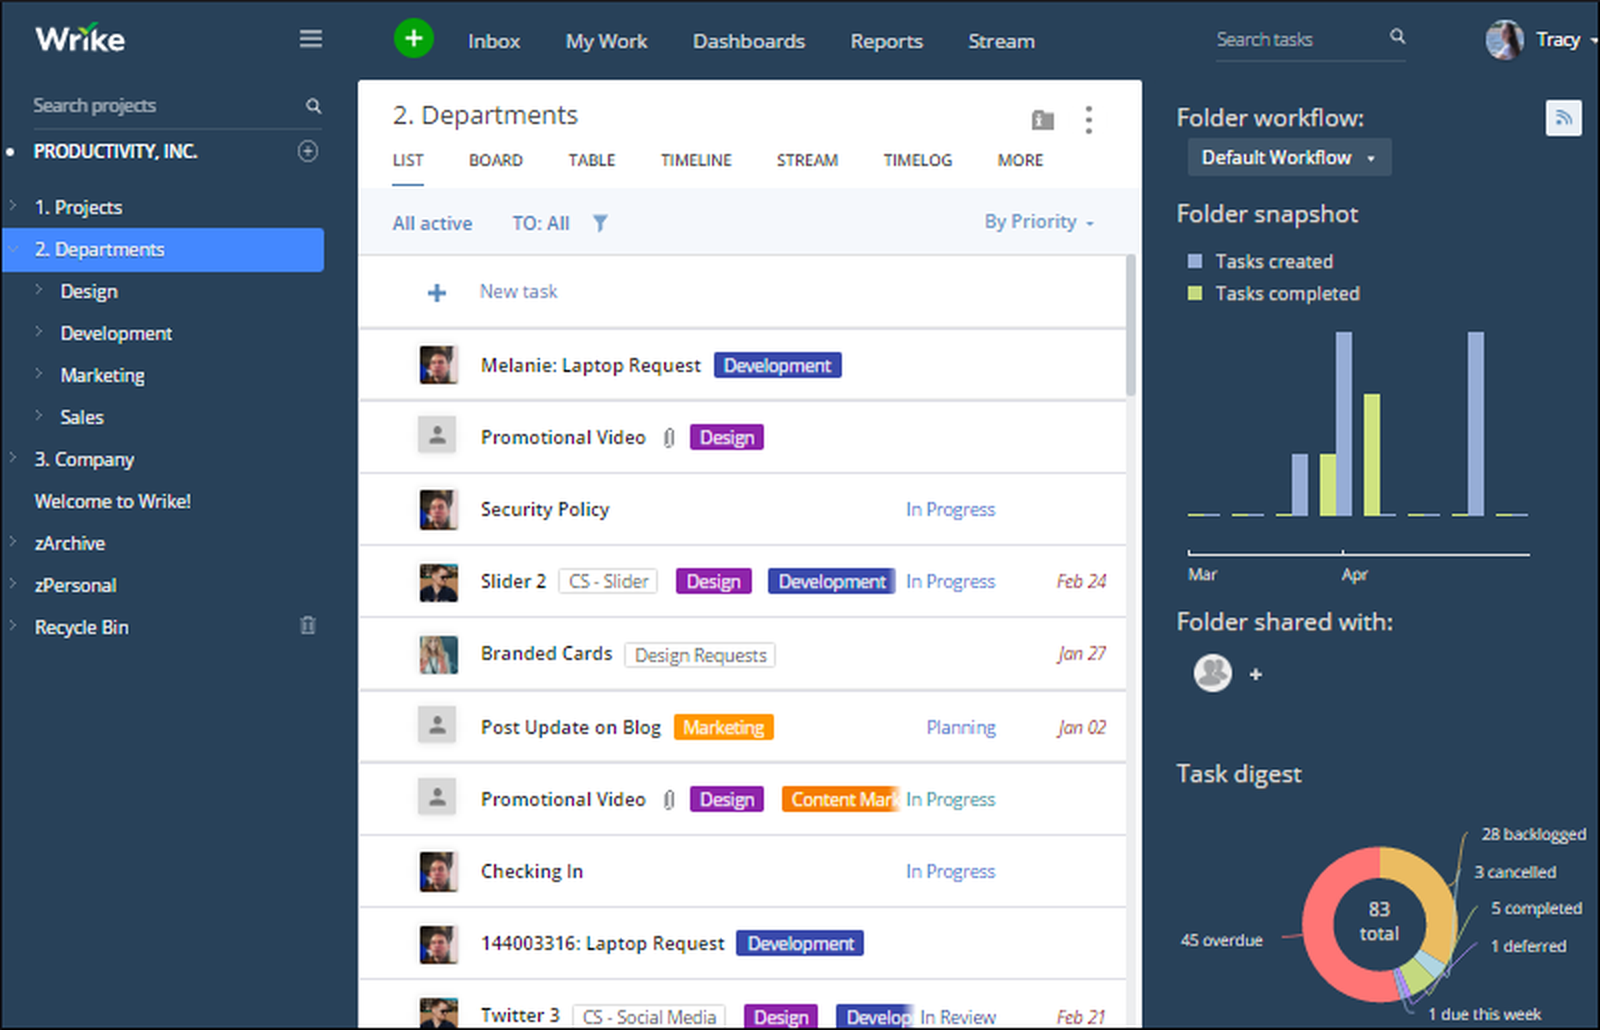Expand the zArchive folder
Image resolution: width=1600 pixels, height=1030 pixels.
point(12,543)
